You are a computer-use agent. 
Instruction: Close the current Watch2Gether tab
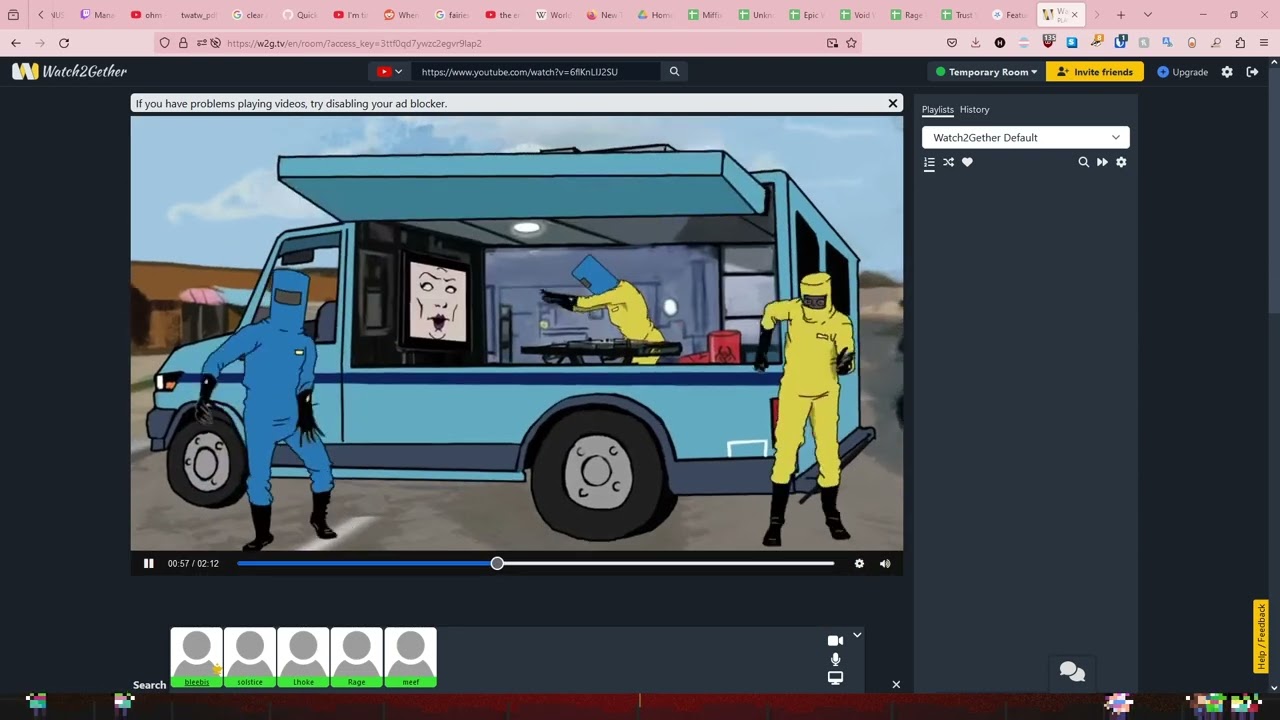[1074, 15]
